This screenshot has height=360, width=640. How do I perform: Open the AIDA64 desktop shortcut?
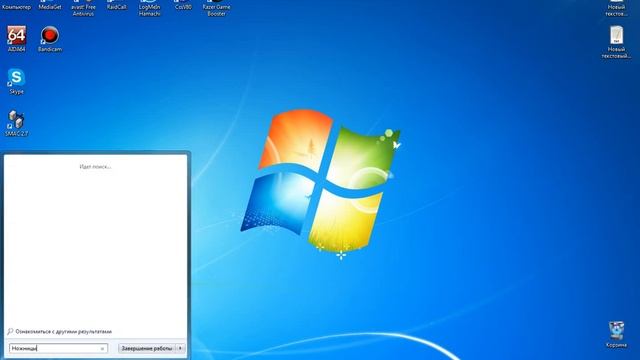[16, 39]
